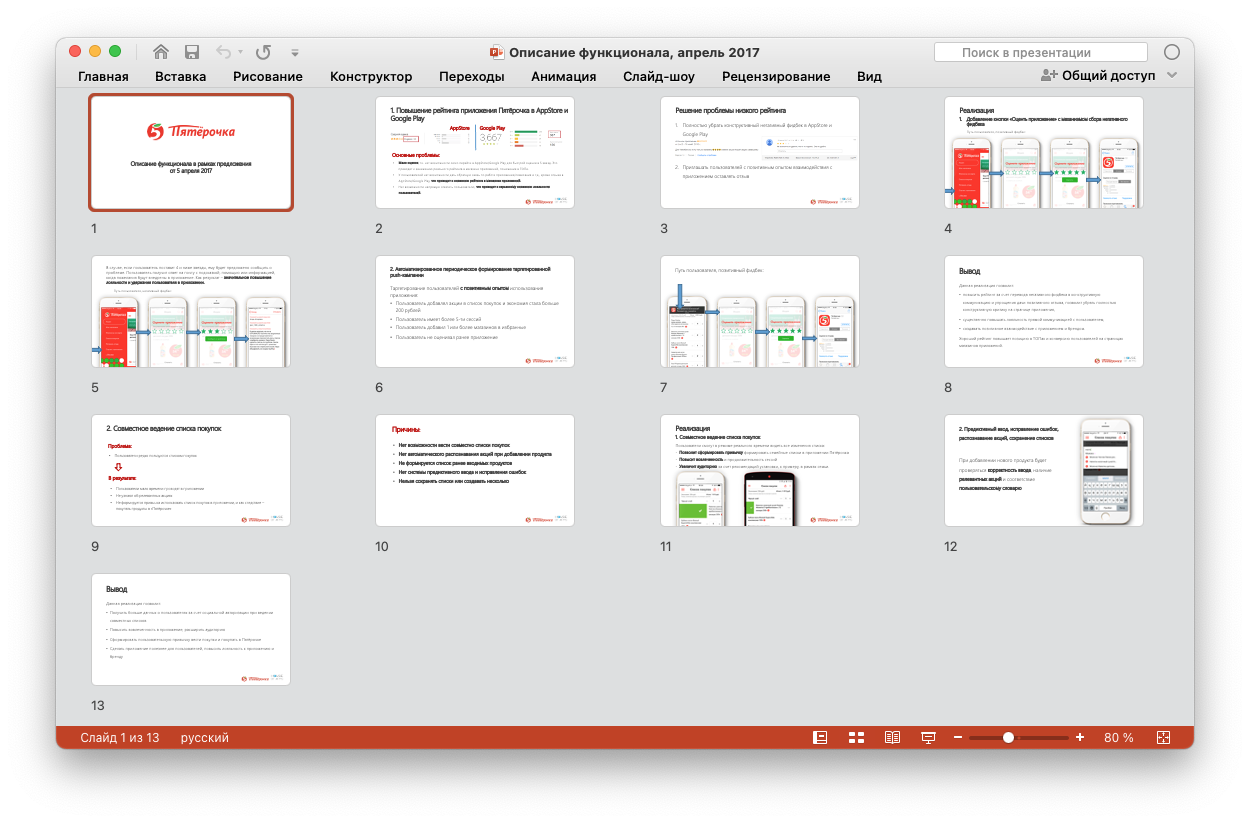Switch to the Слайд-шоу tab
Screen dimensions: 1250x823
click(x=659, y=76)
